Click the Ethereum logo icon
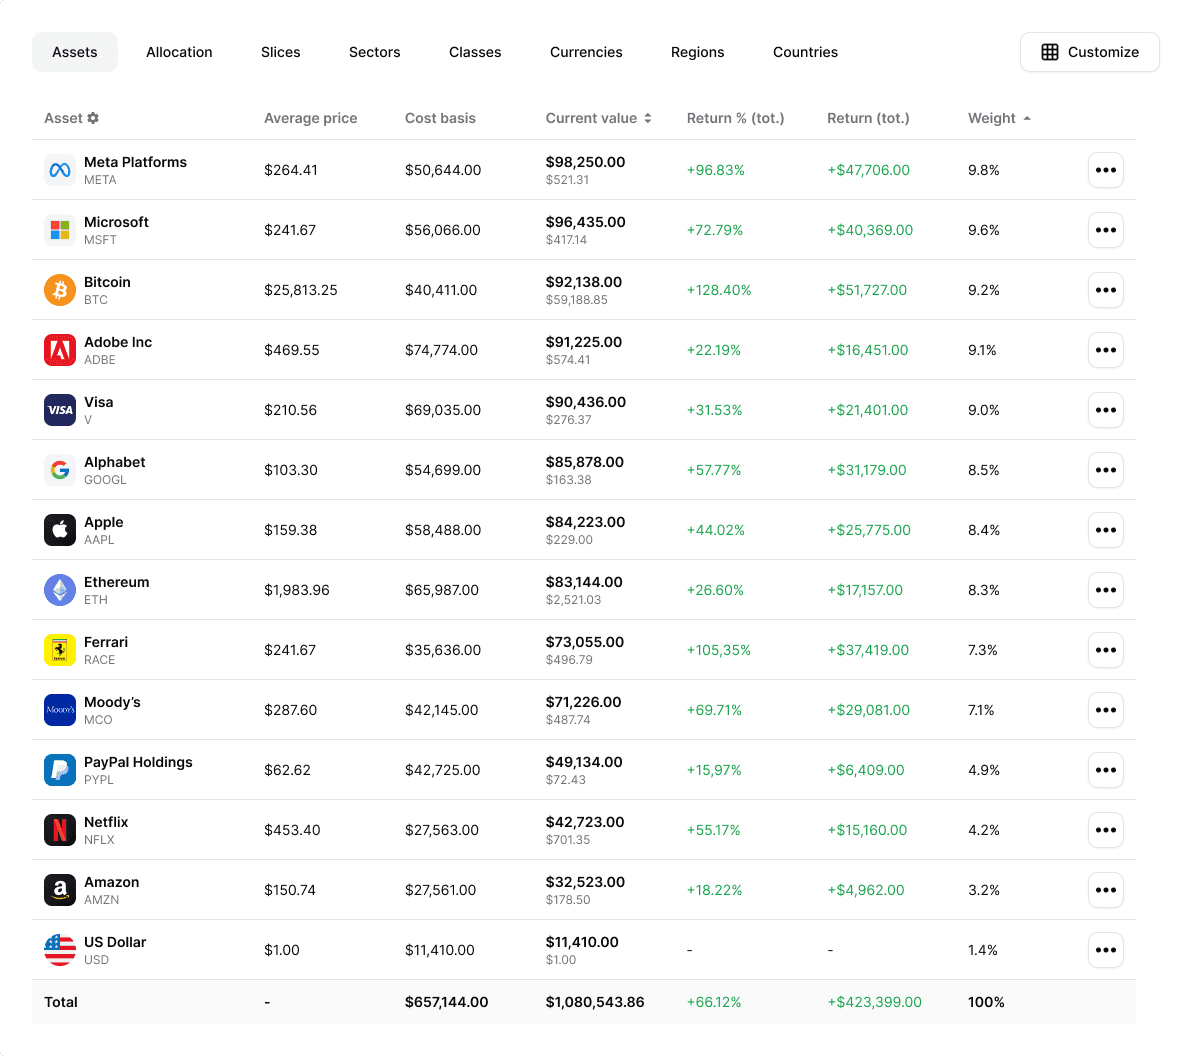 click(60, 591)
